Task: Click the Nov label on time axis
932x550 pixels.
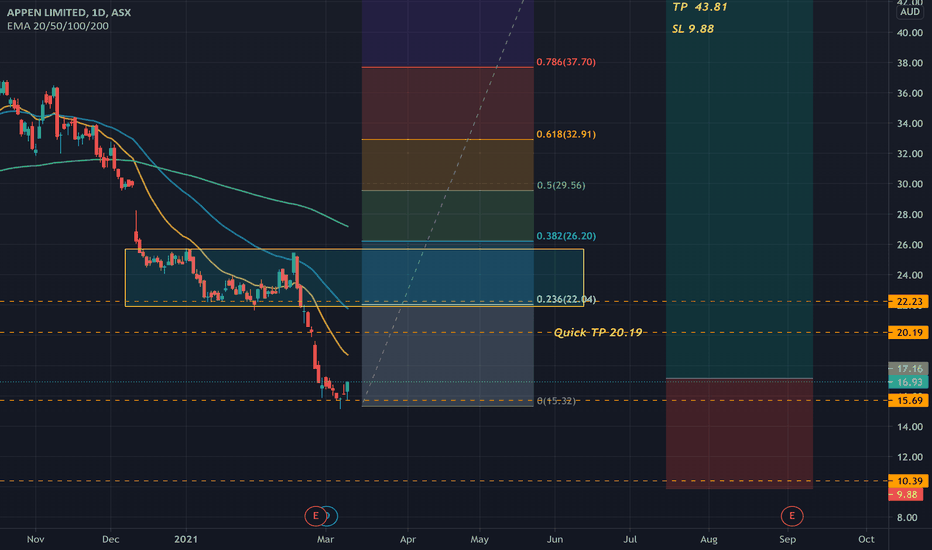Action: click(x=36, y=539)
